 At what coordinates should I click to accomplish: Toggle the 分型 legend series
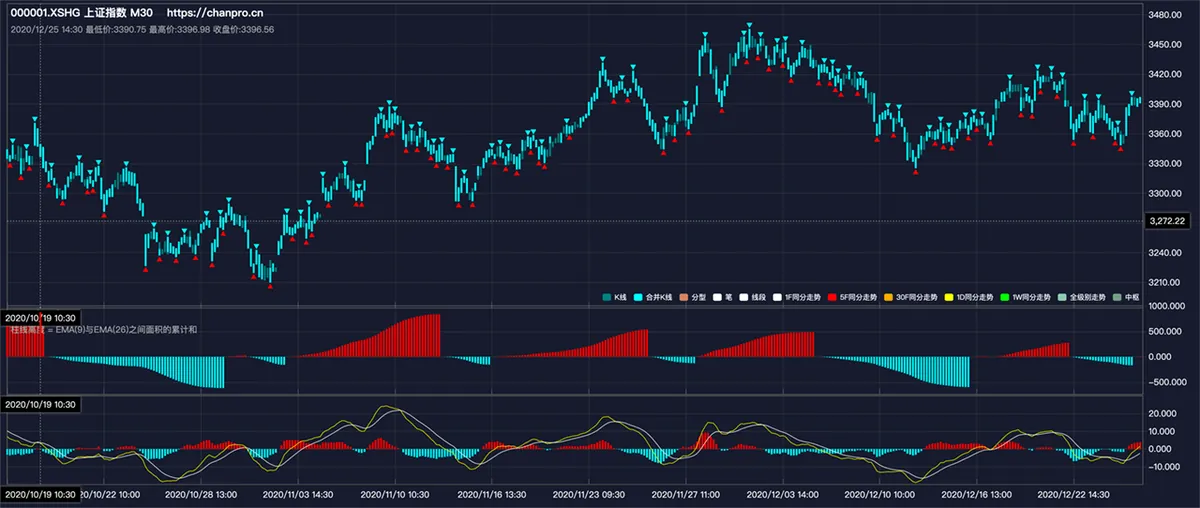692,297
